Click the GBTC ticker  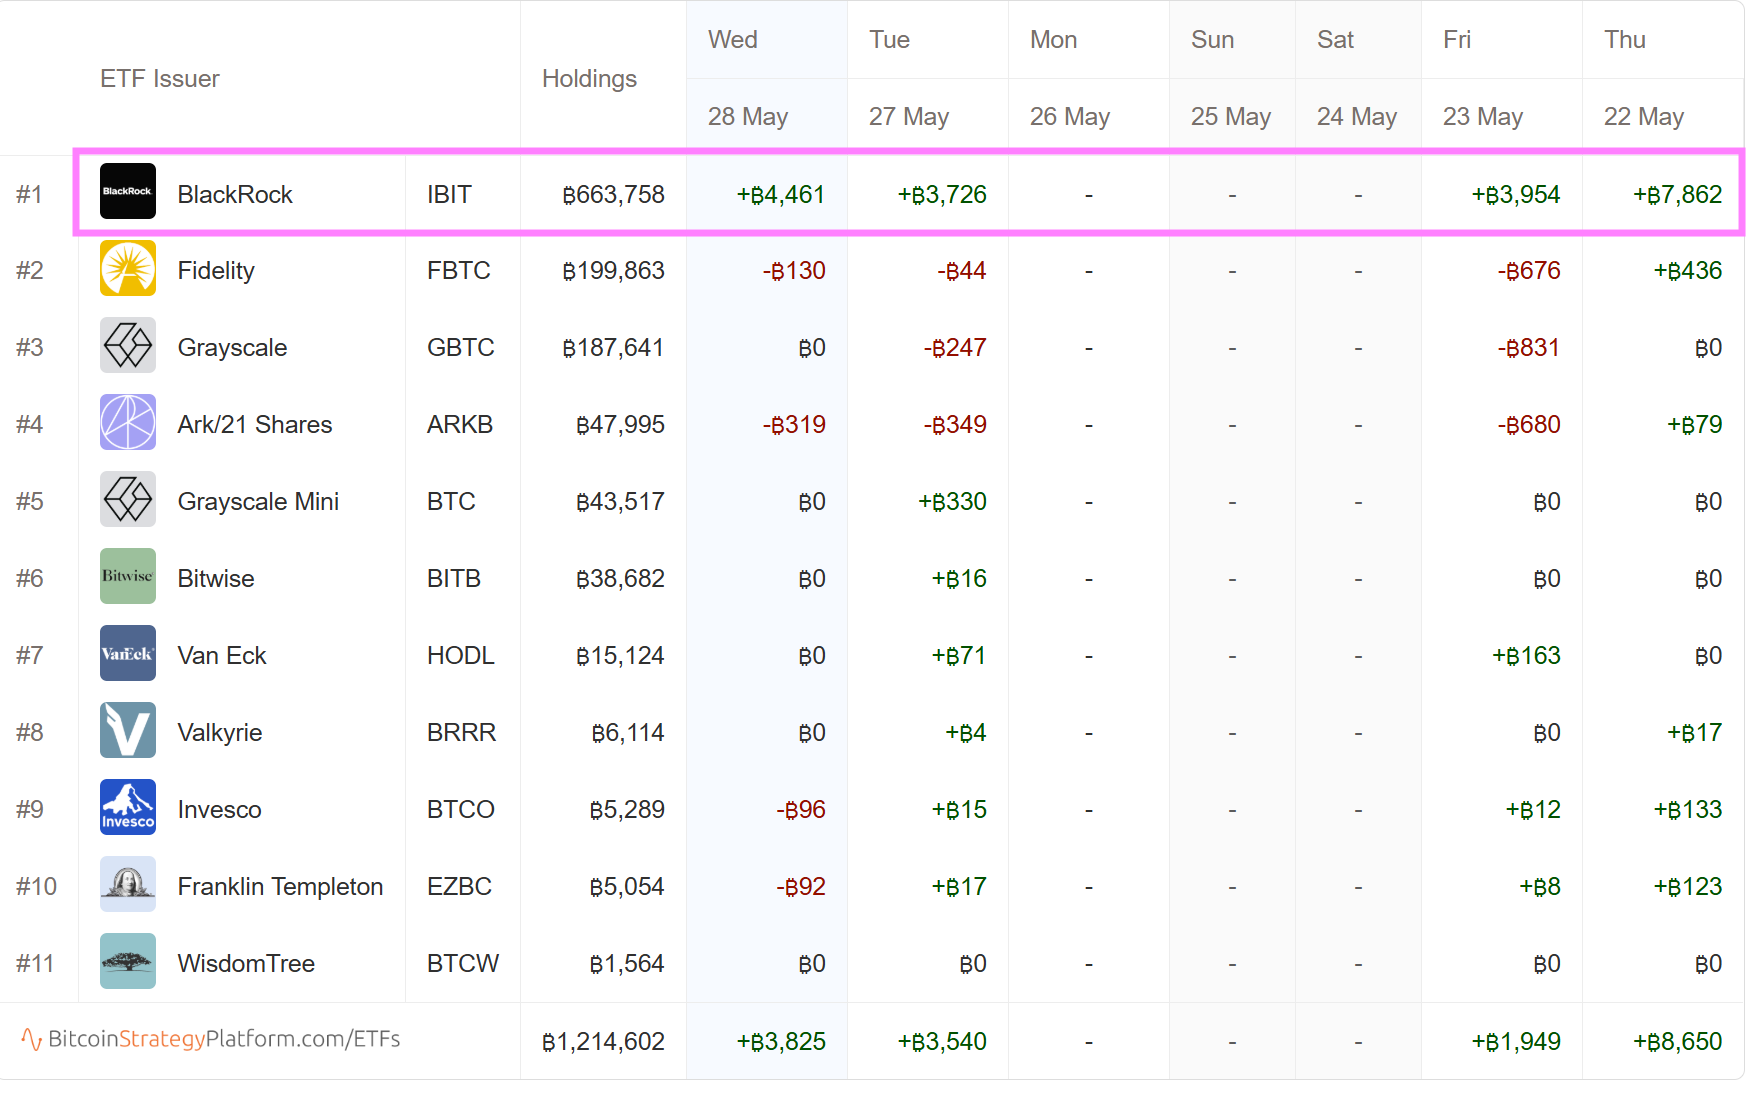click(x=461, y=348)
